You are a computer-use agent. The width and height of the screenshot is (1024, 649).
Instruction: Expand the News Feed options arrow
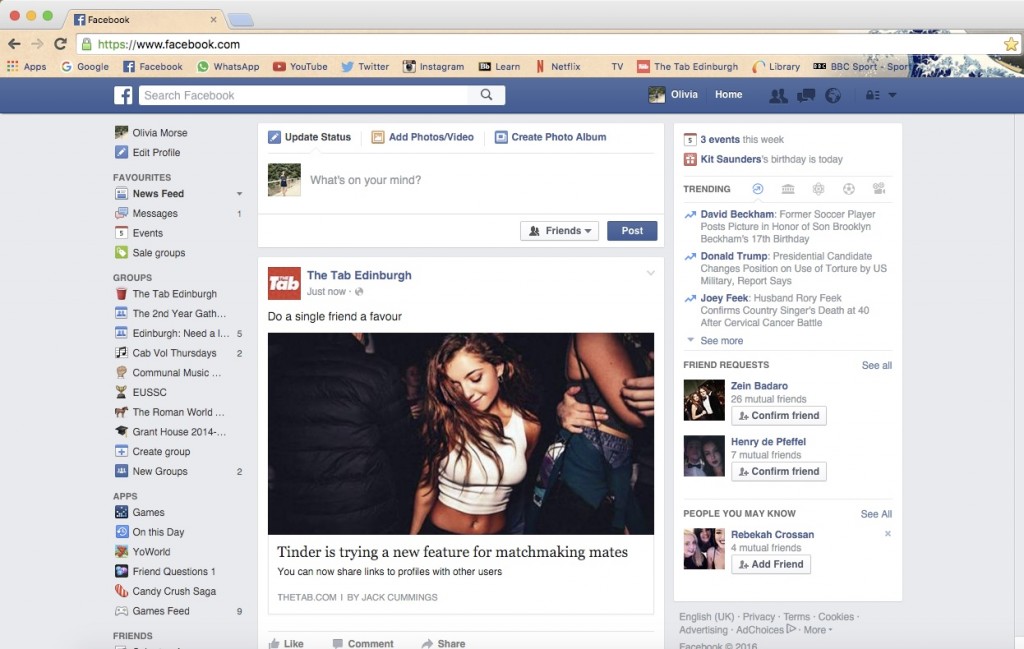click(x=239, y=194)
